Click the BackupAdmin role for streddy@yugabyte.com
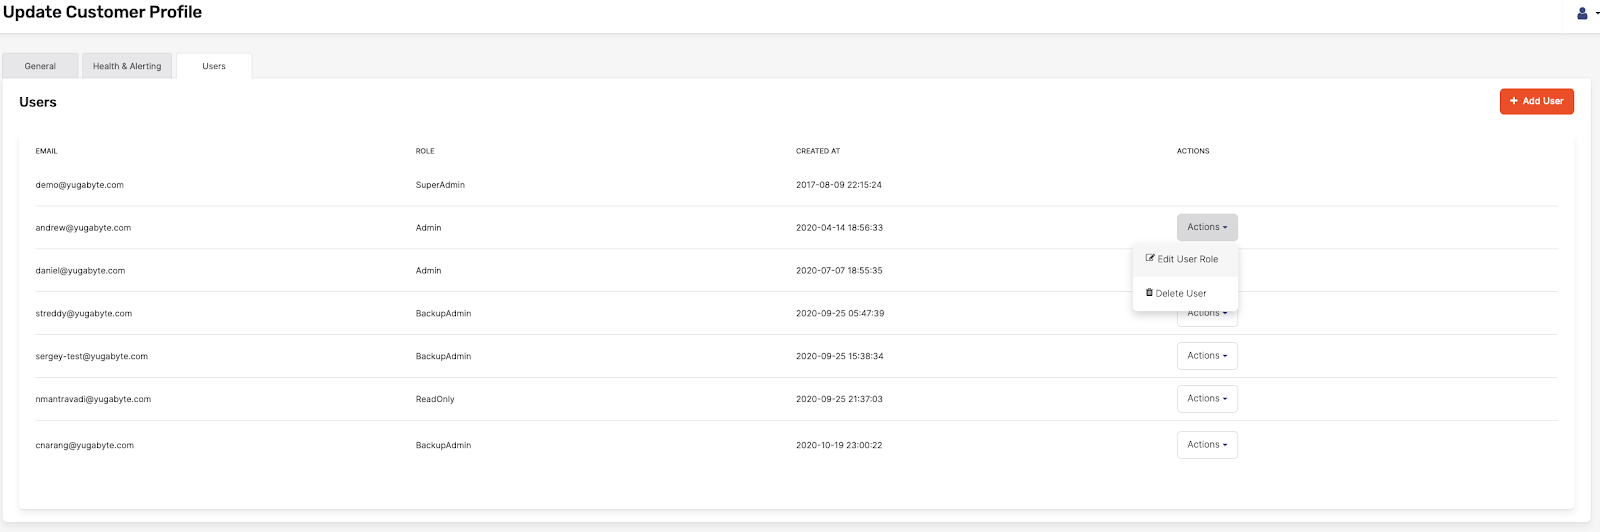The height and width of the screenshot is (532, 1600). pos(443,314)
